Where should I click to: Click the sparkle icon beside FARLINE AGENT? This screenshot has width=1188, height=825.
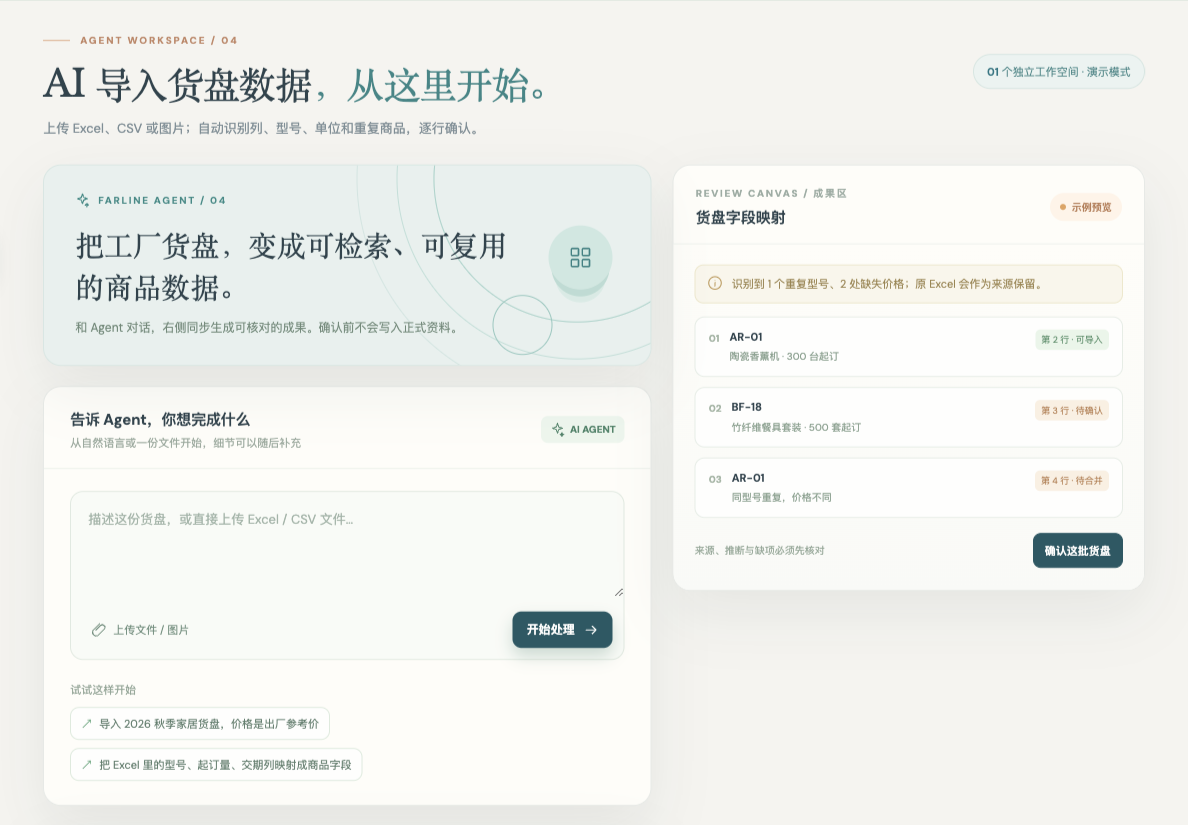83,200
